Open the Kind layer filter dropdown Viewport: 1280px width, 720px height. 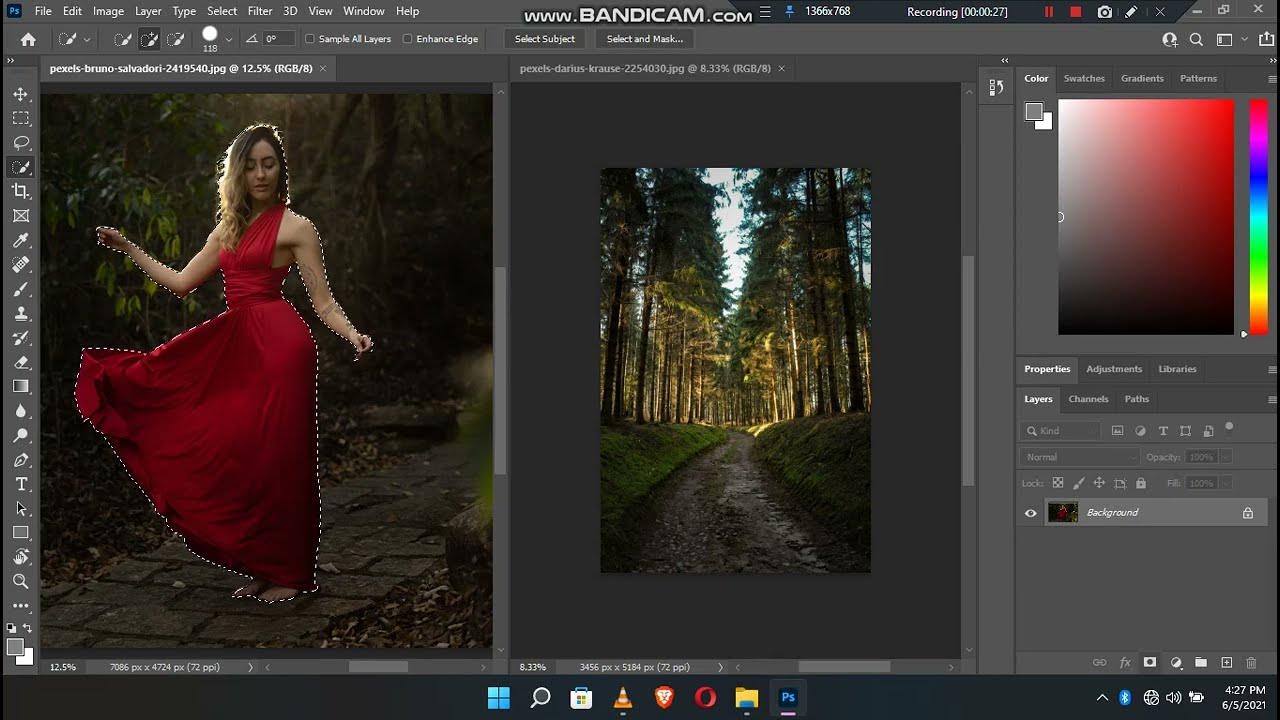coord(1060,431)
